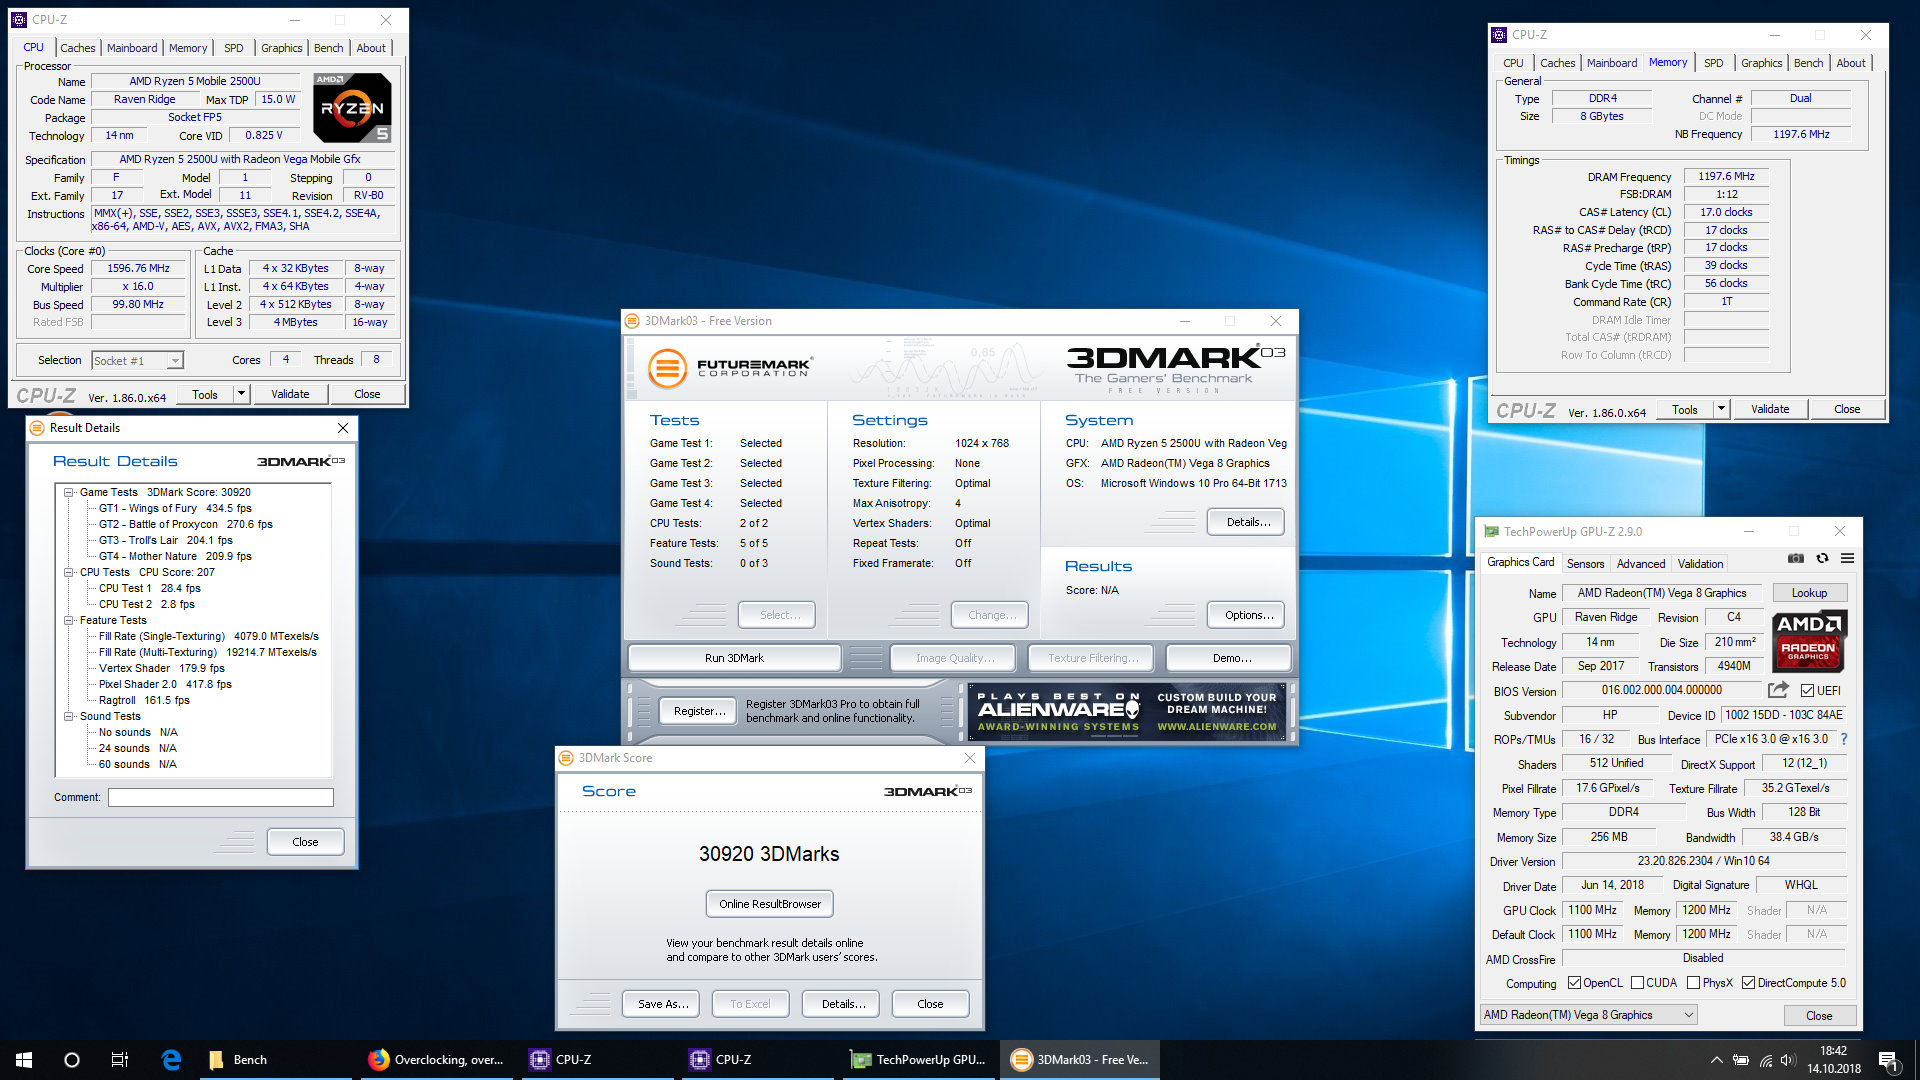Toggle the CUDA checkbox
This screenshot has height=1080, width=1920.
point(1637,983)
